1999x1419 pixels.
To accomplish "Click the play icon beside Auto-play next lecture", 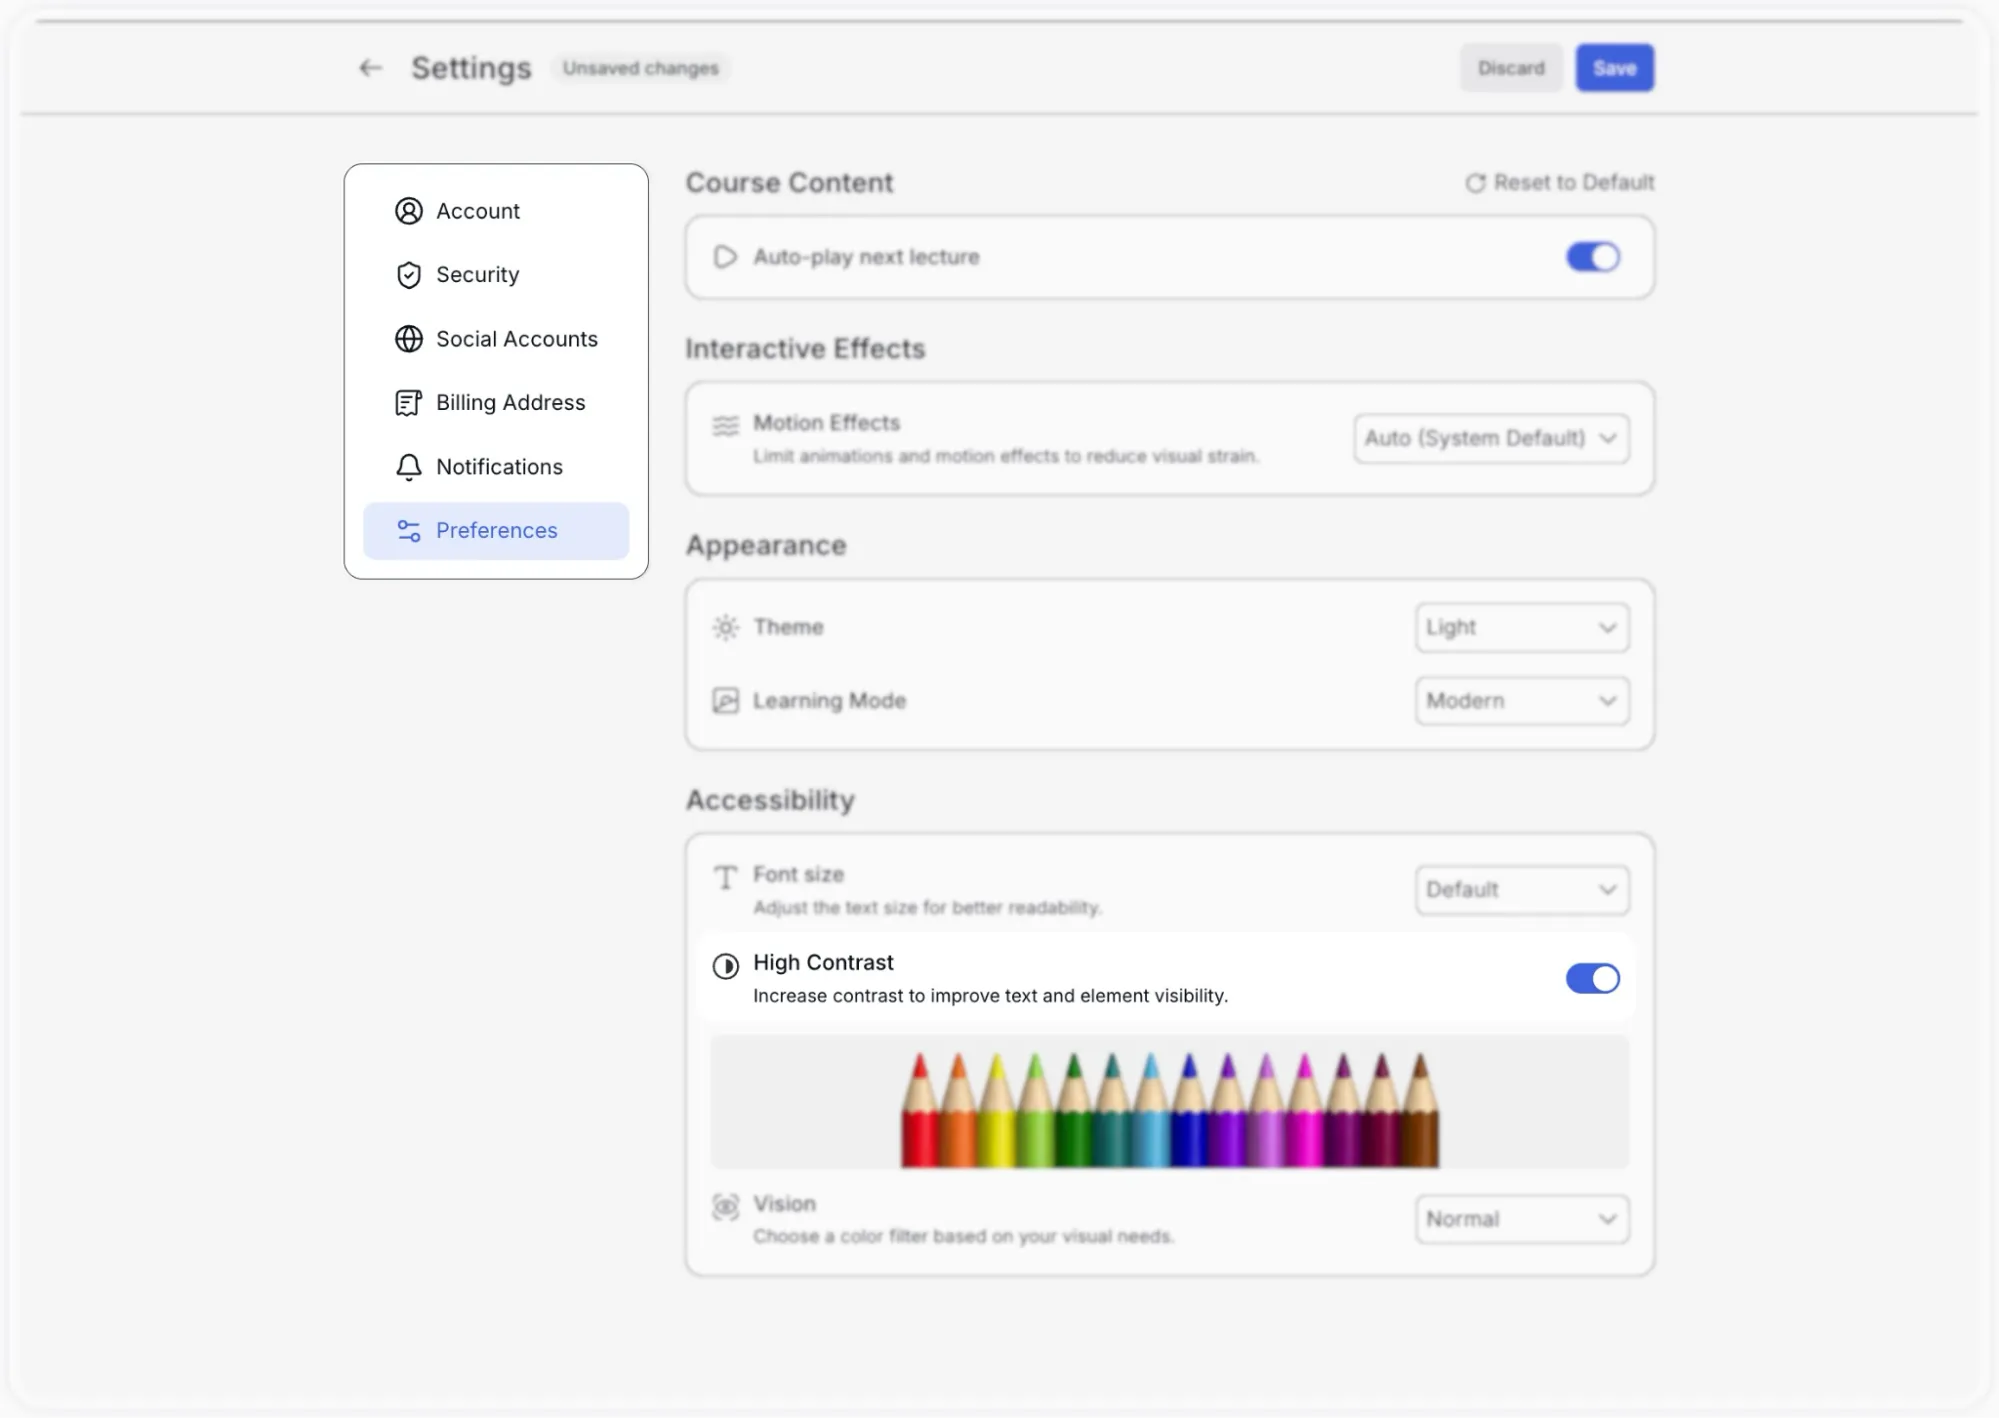I will point(725,257).
